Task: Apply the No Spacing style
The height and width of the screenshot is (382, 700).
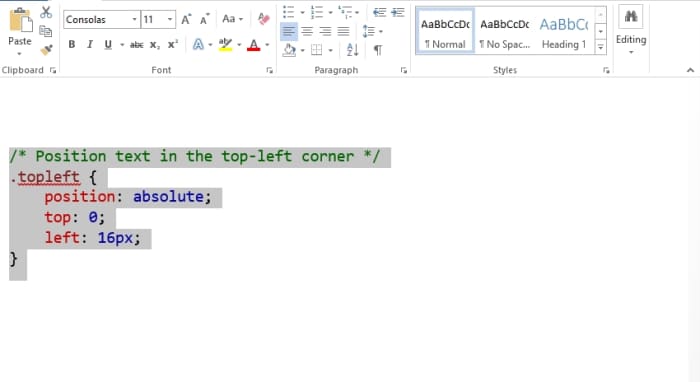Action: [x=504, y=31]
